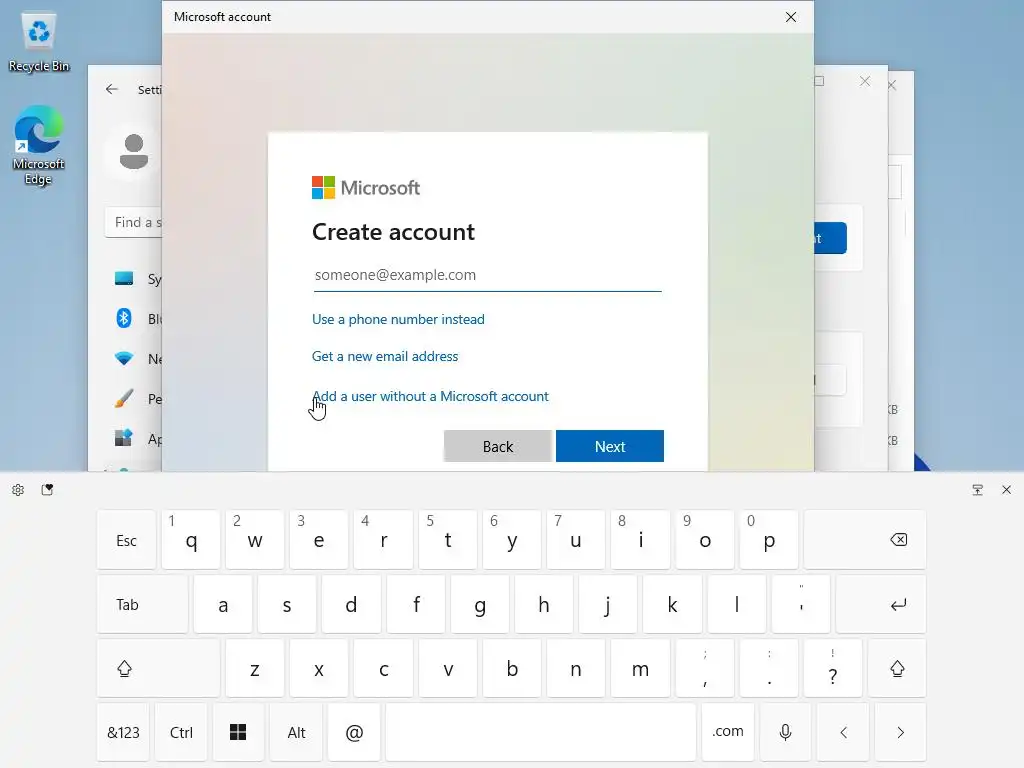Open System category icon in Settings
This screenshot has height=768, width=1024.
[123, 279]
